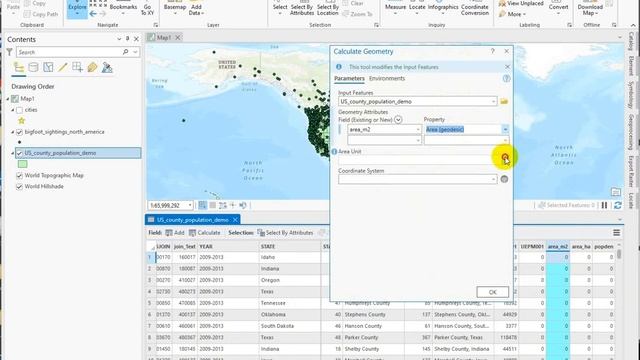Click the Explore tool in ribbon

tap(77, 9)
